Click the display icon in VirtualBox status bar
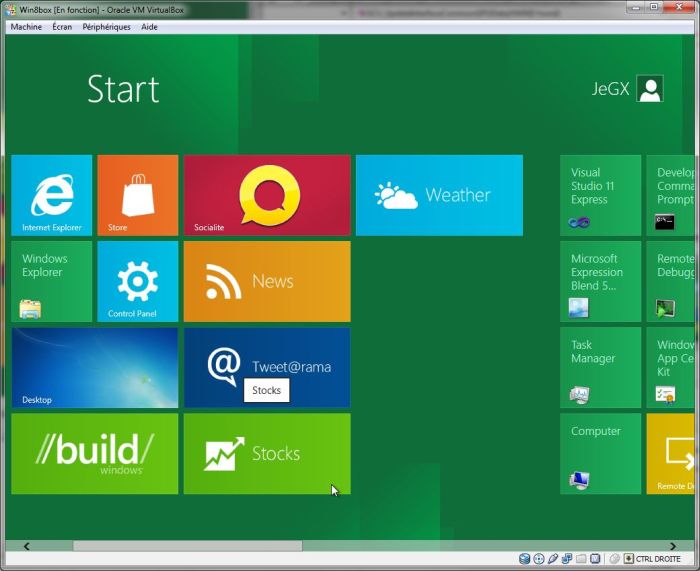The height and width of the screenshot is (571, 700). pos(595,558)
